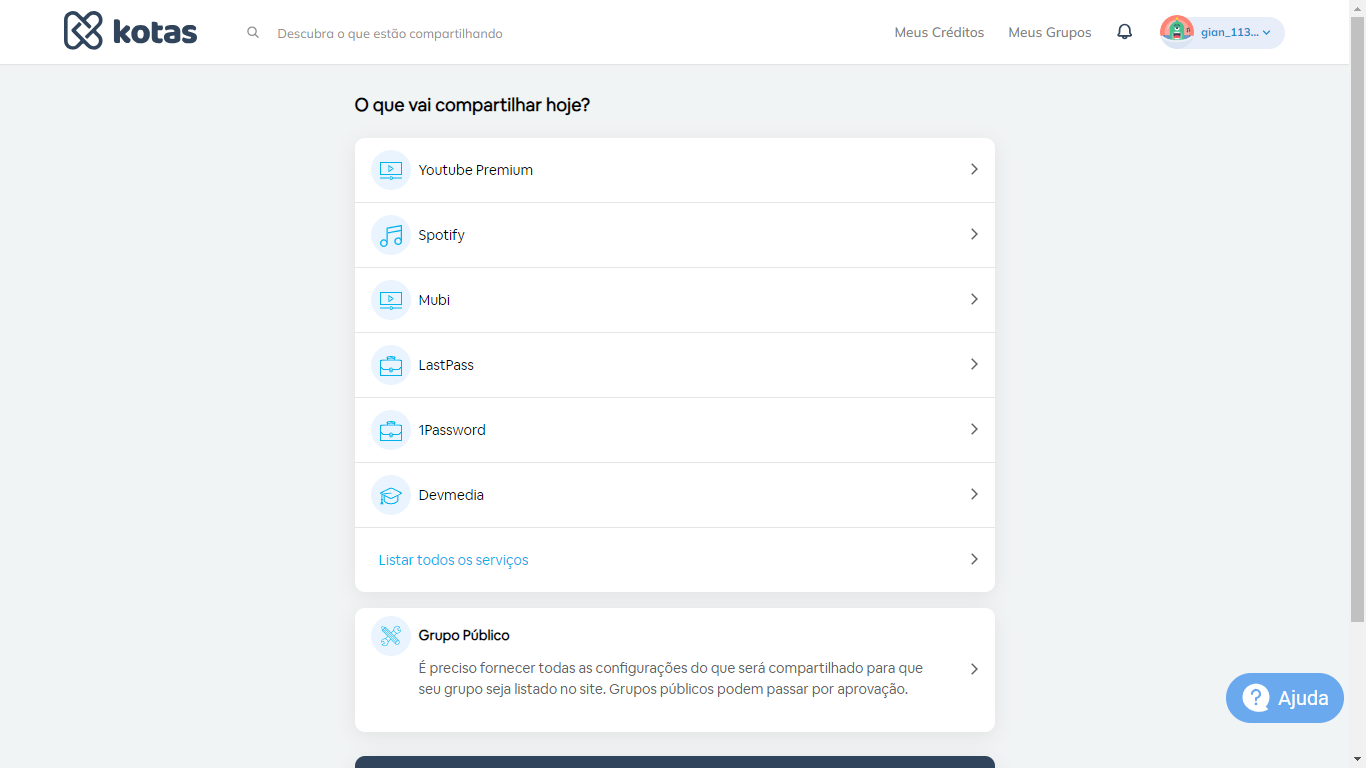The image size is (1366, 768).
Task: Select the 1Password label
Action: tap(452, 430)
